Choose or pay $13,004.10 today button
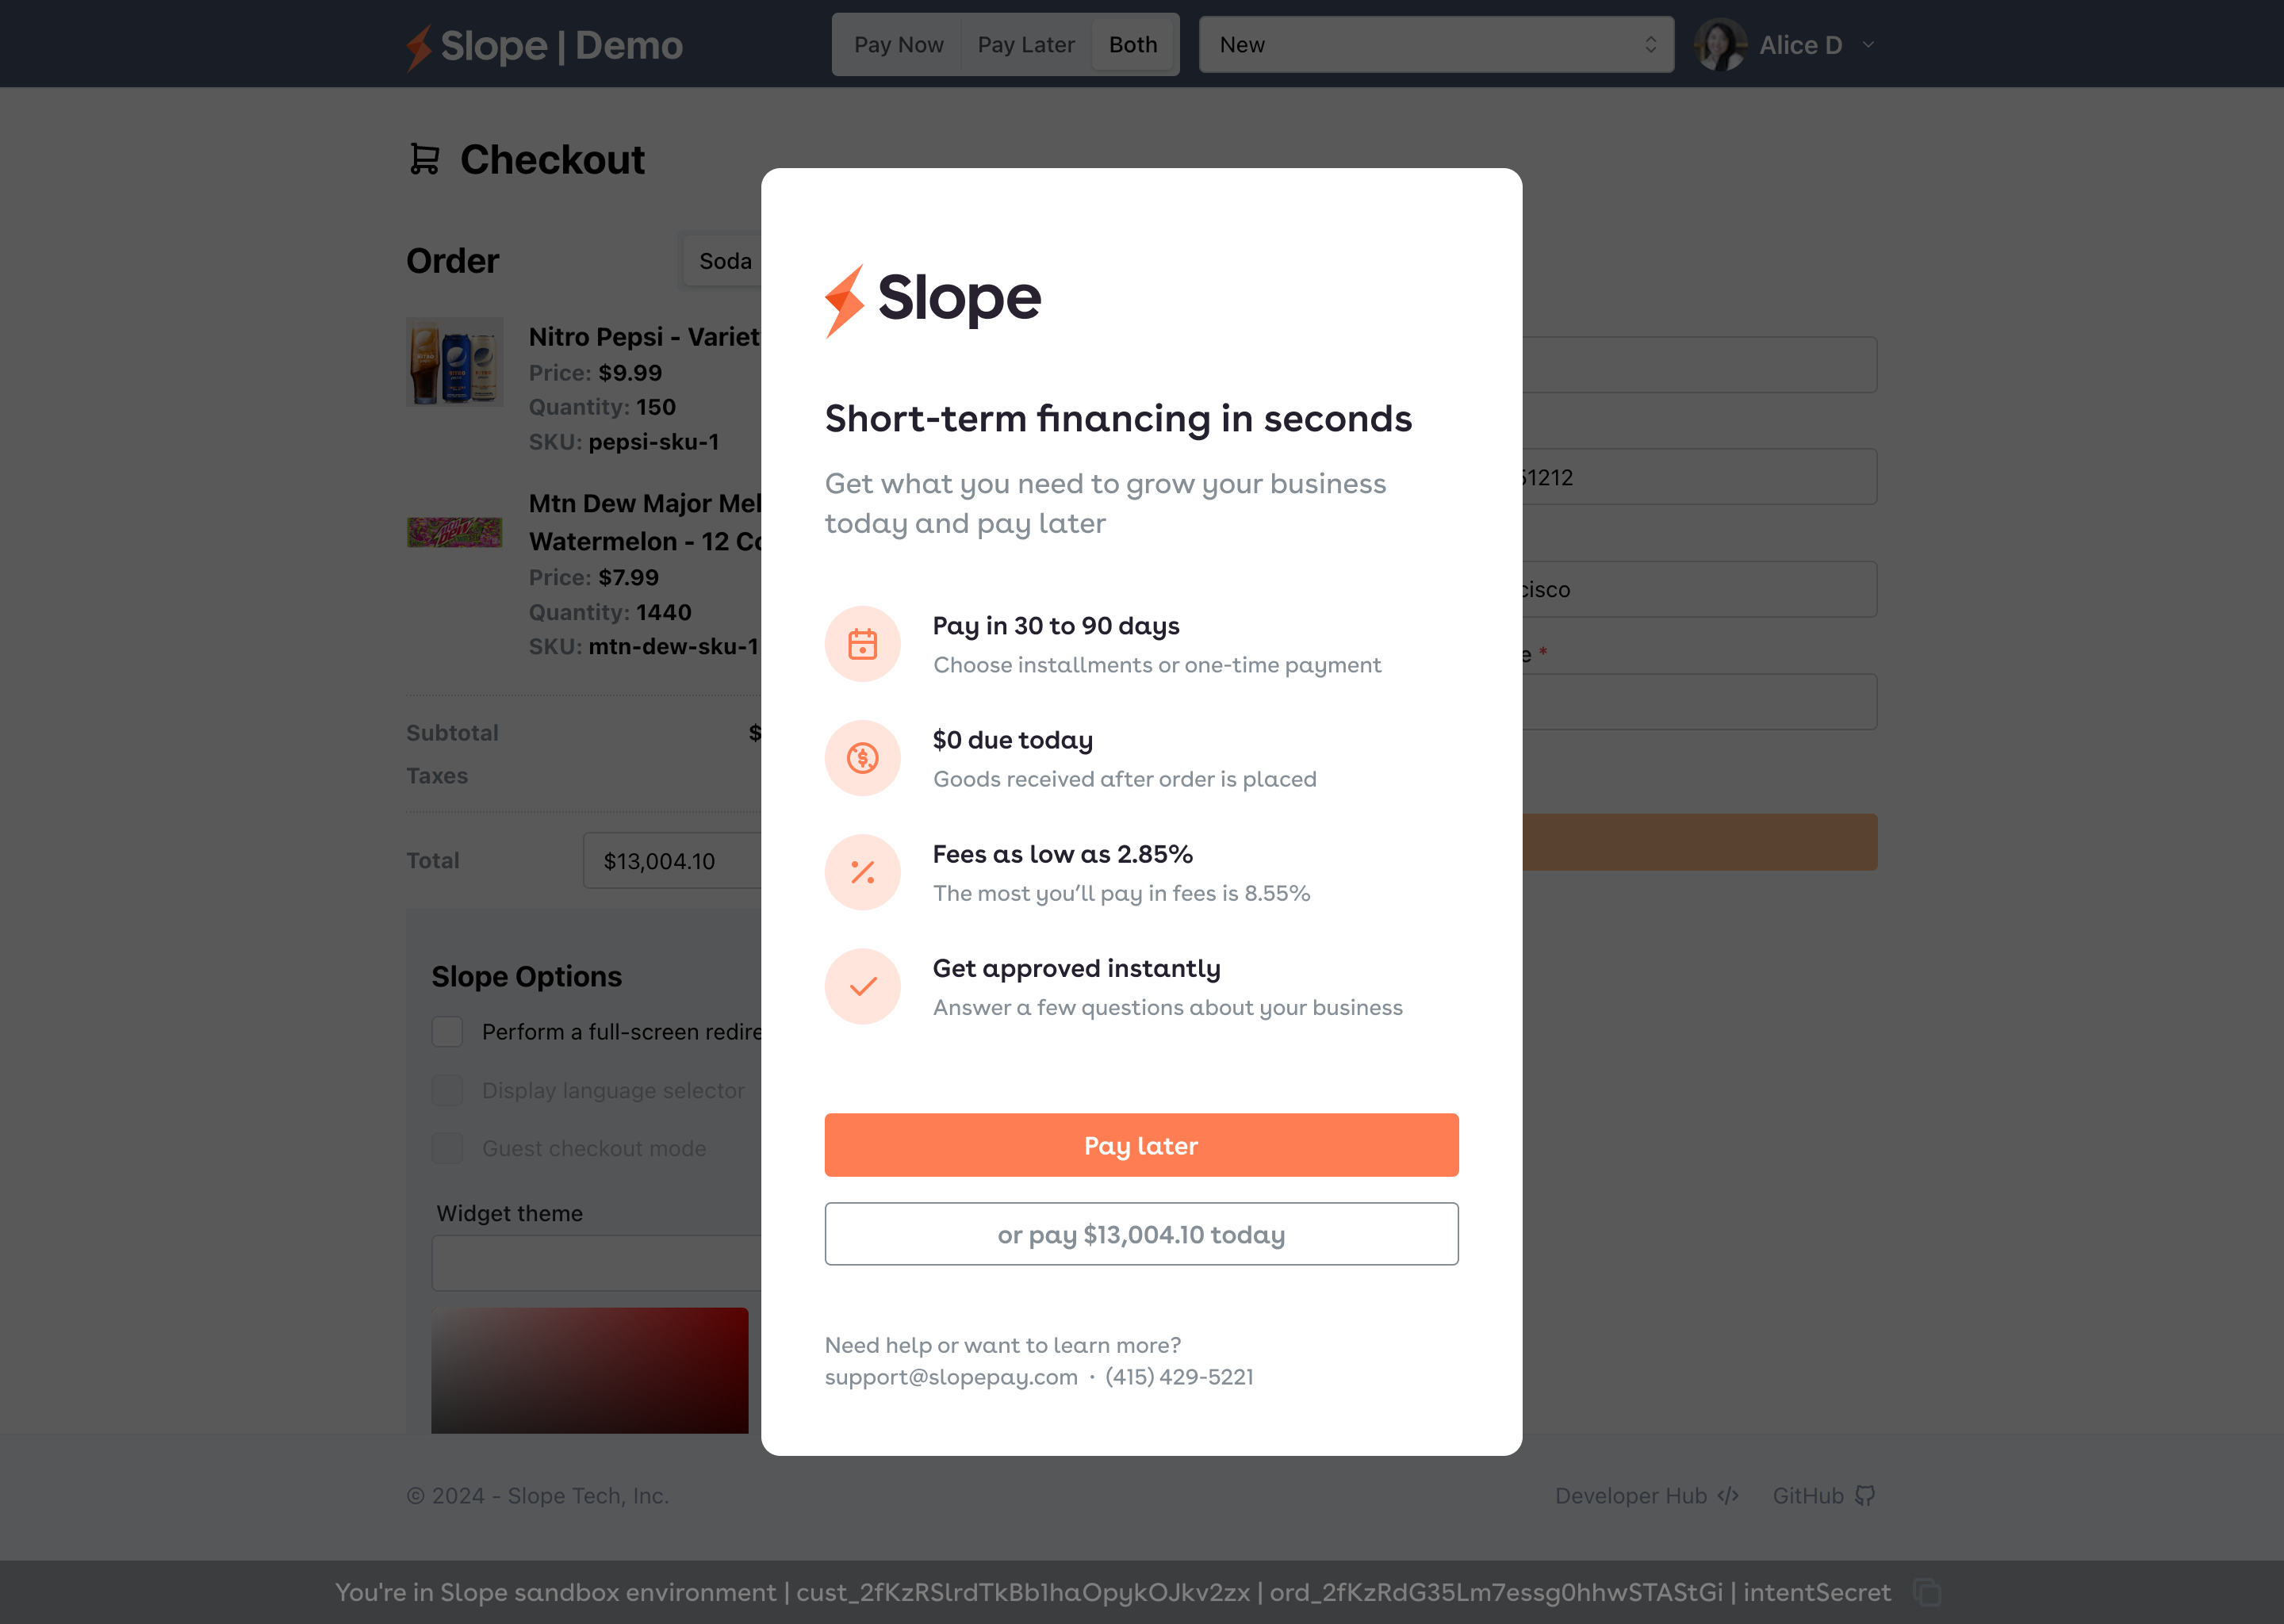Viewport: 2284px width, 1624px height. 1141,1234
